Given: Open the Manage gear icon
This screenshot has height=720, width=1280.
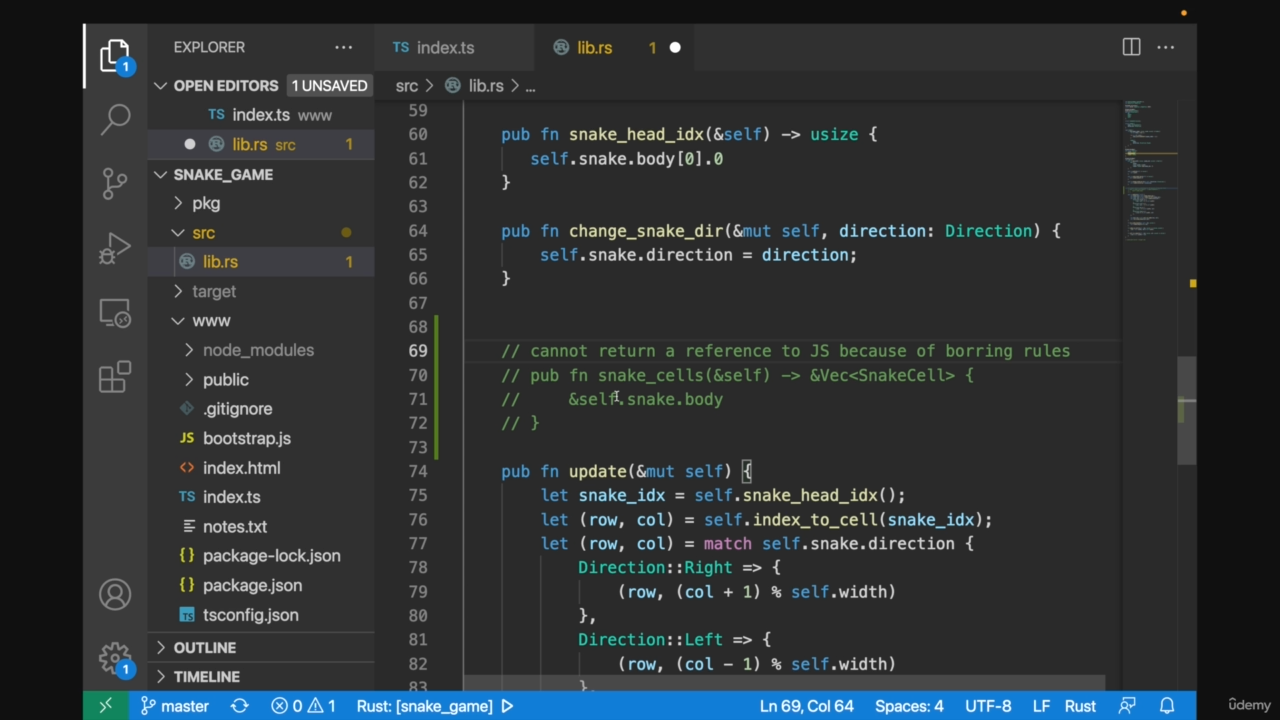Looking at the screenshot, I should click(115, 658).
